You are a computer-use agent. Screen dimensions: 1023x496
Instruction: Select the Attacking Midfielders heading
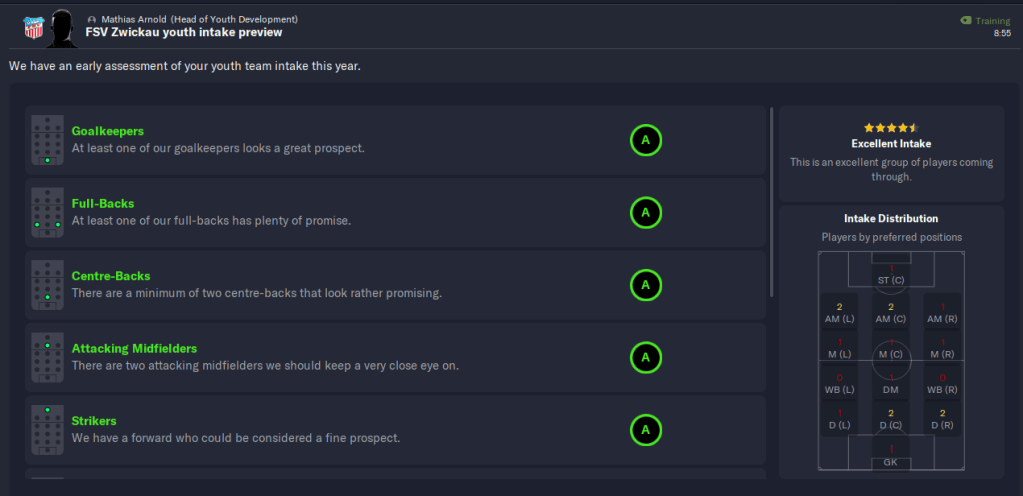[x=134, y=348]
